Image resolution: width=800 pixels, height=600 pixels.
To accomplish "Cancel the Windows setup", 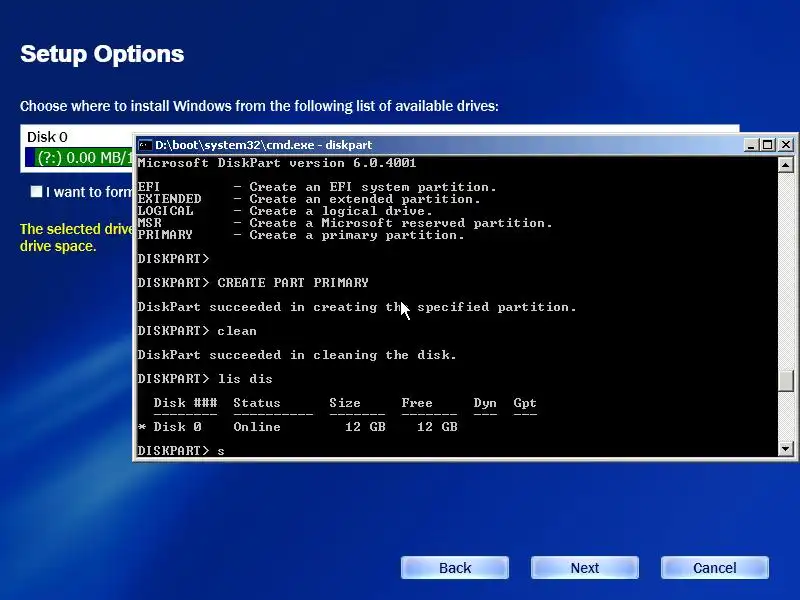I will (x=715, y=568).
